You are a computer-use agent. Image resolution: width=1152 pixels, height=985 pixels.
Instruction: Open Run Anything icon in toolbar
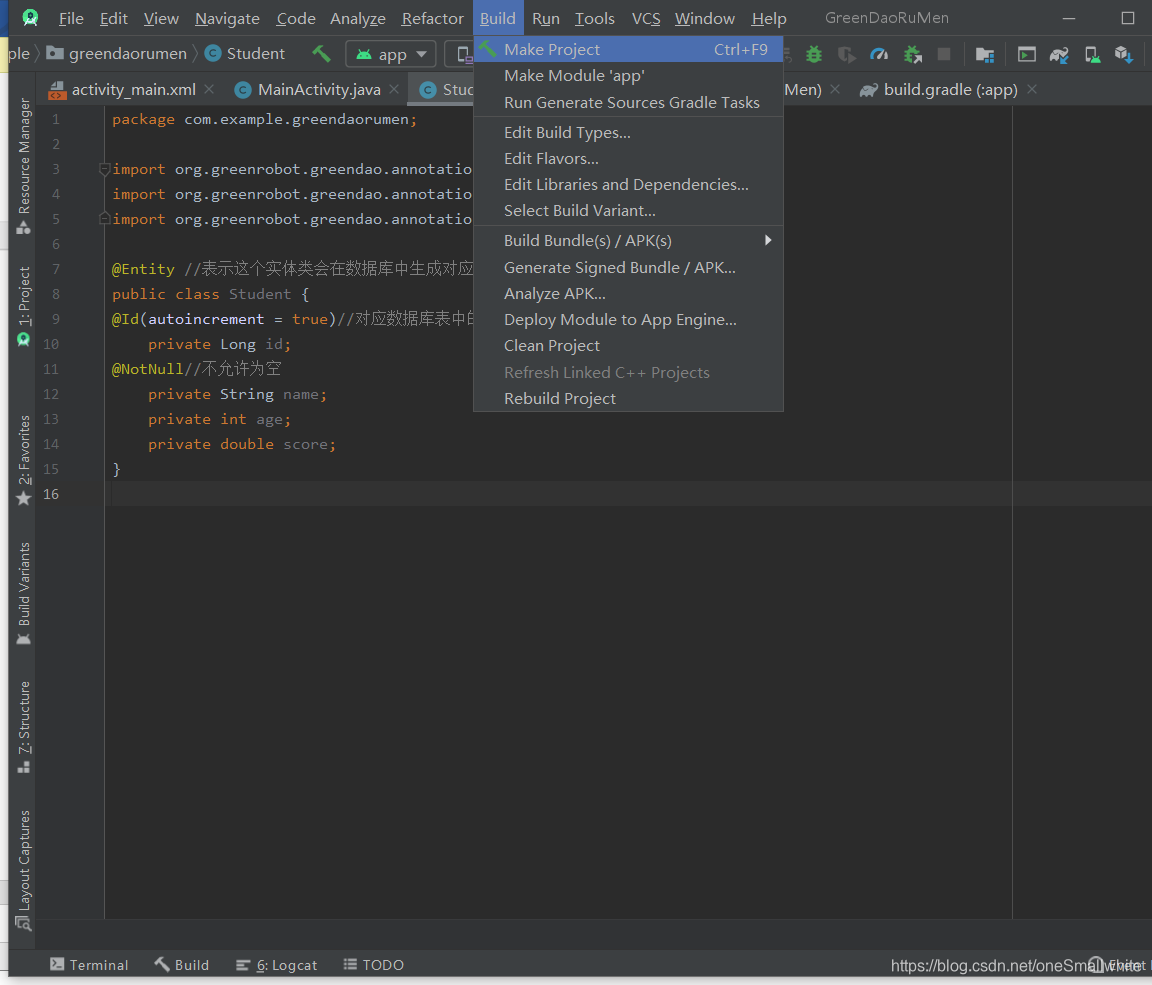click(x=1026, y=54)
